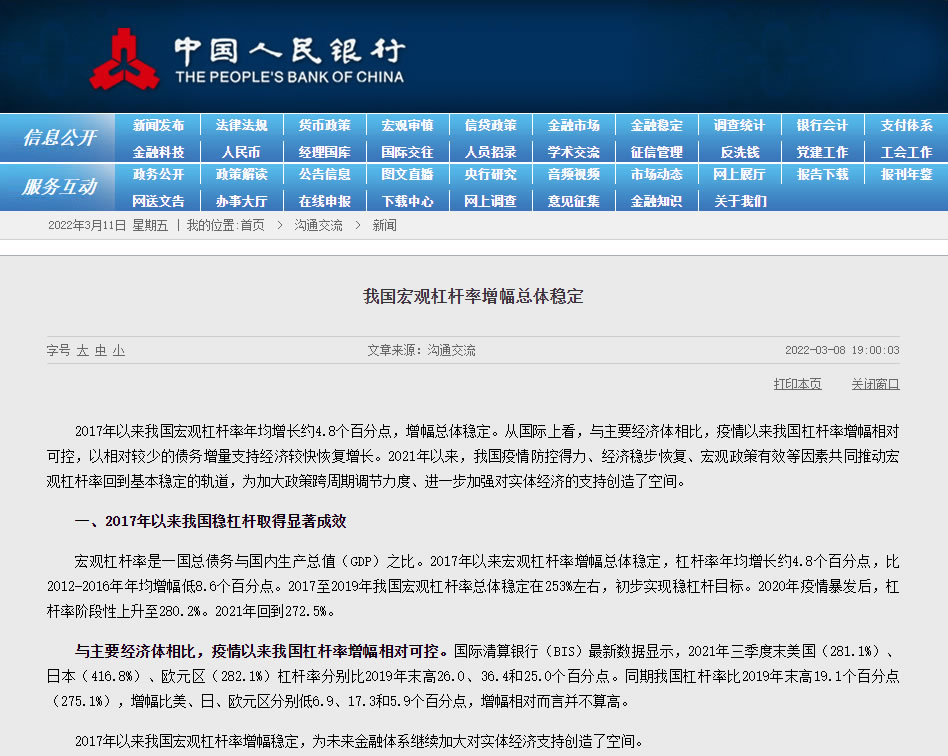The width and height of the screenshot is (948, 756).
Task: Click heading 一、2017年以来我国稳杠杆取得显著成效
Action: [x=210, y=521]
